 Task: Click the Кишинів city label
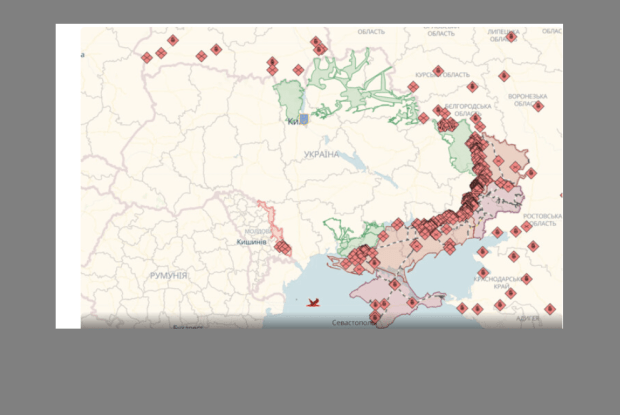[x=251, y=242]
